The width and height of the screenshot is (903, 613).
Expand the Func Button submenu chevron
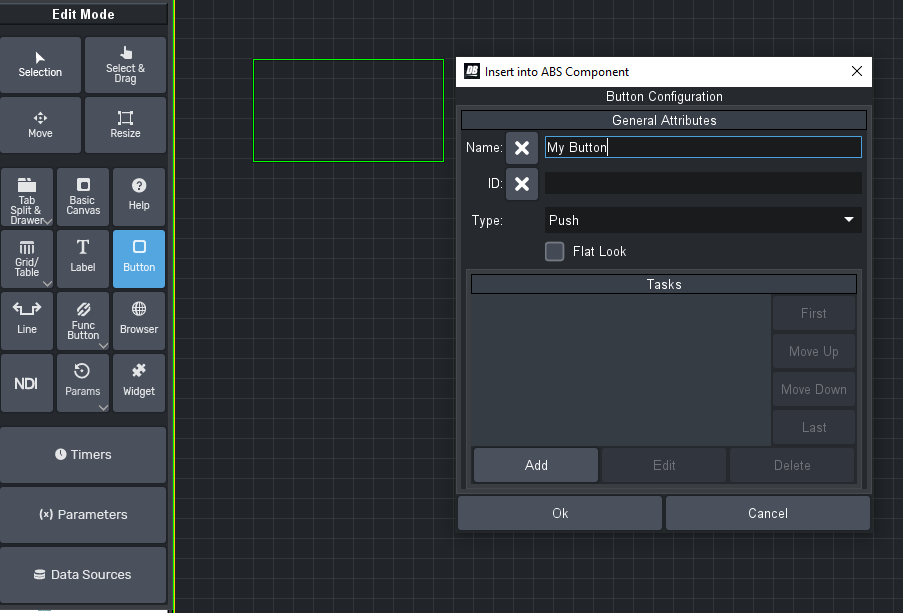click(x=104, y=346)
